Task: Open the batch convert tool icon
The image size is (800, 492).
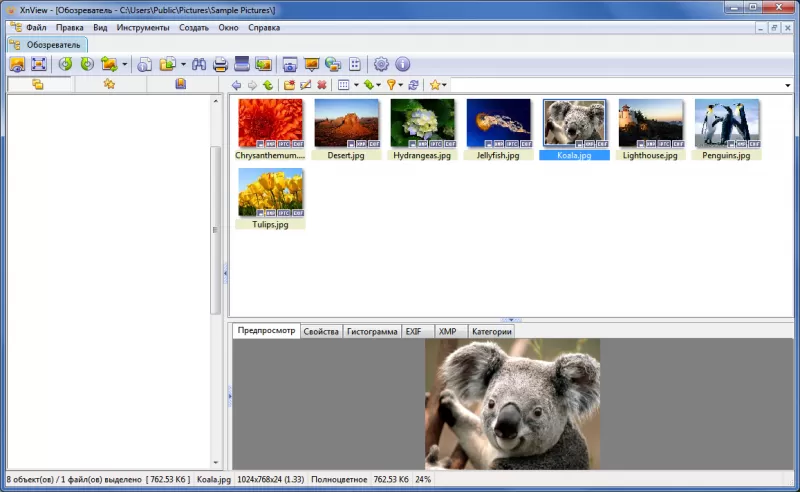Action: pos(263,64)
